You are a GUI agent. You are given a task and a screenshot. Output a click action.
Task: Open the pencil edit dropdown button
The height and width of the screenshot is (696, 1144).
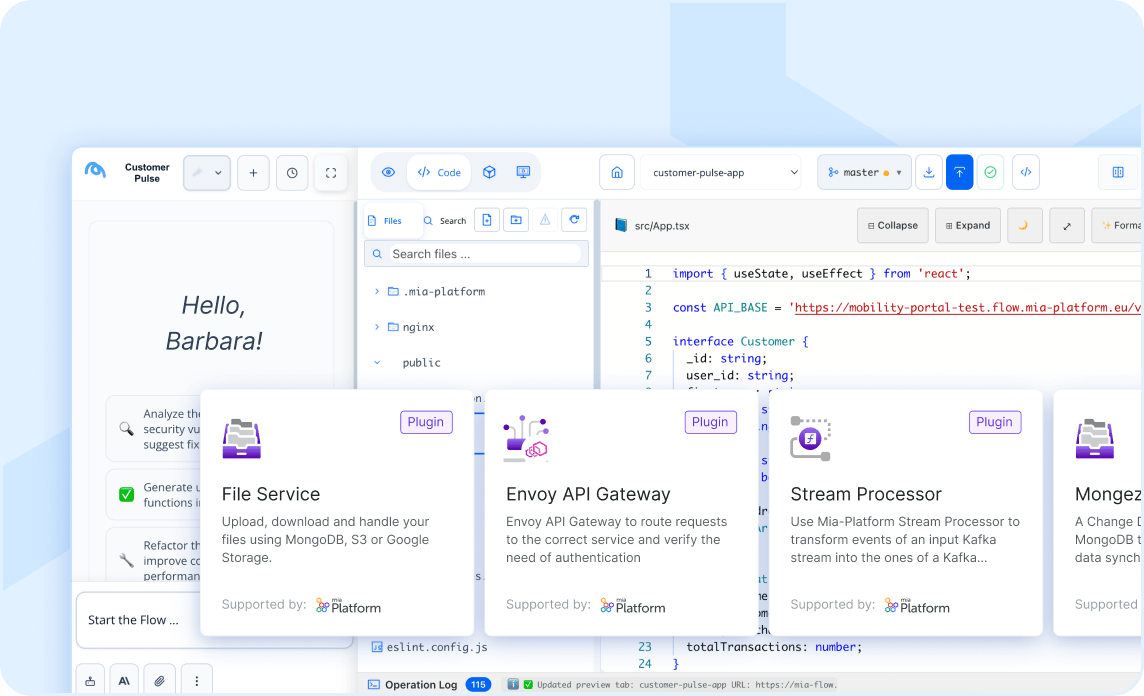click(206, 173)
